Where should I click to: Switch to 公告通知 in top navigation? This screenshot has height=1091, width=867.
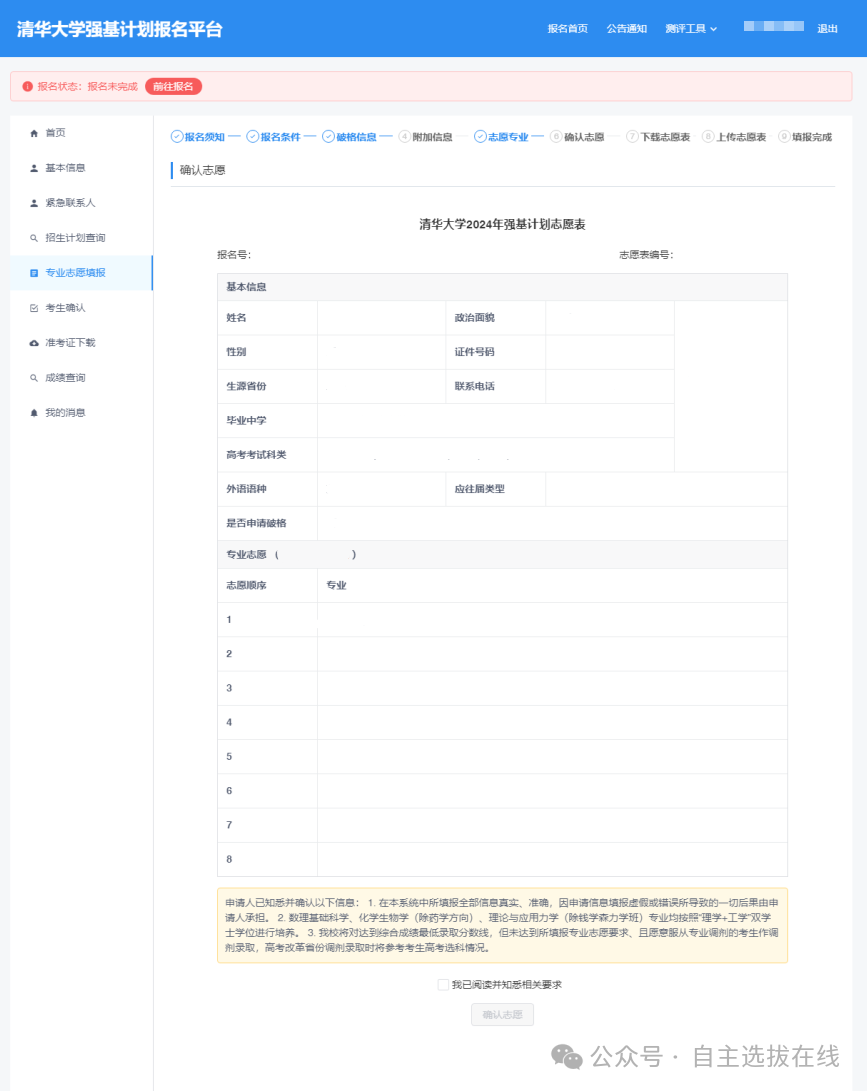pos(626,28)
